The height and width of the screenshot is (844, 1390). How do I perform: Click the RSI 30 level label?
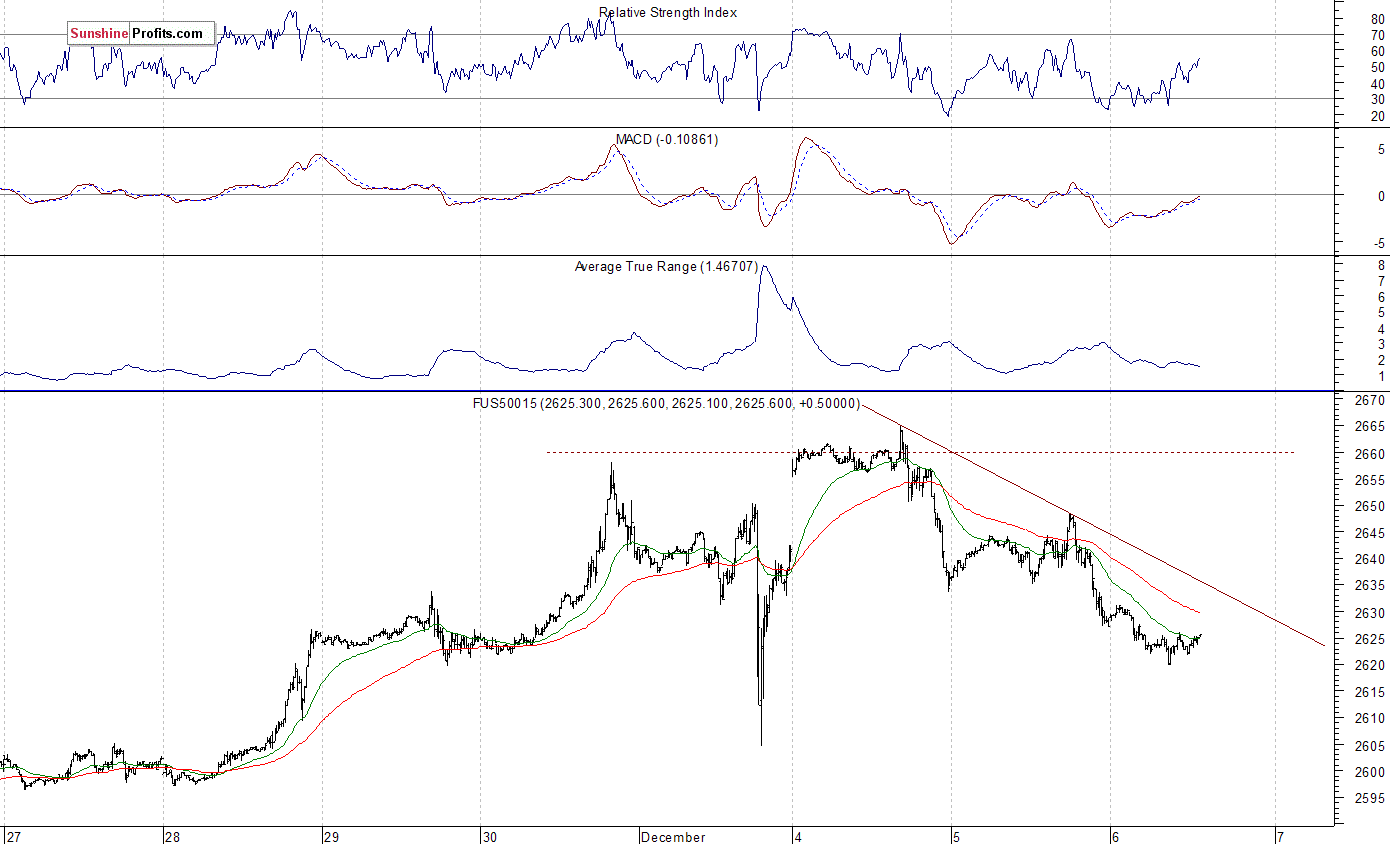click(x=1377, y=99)
